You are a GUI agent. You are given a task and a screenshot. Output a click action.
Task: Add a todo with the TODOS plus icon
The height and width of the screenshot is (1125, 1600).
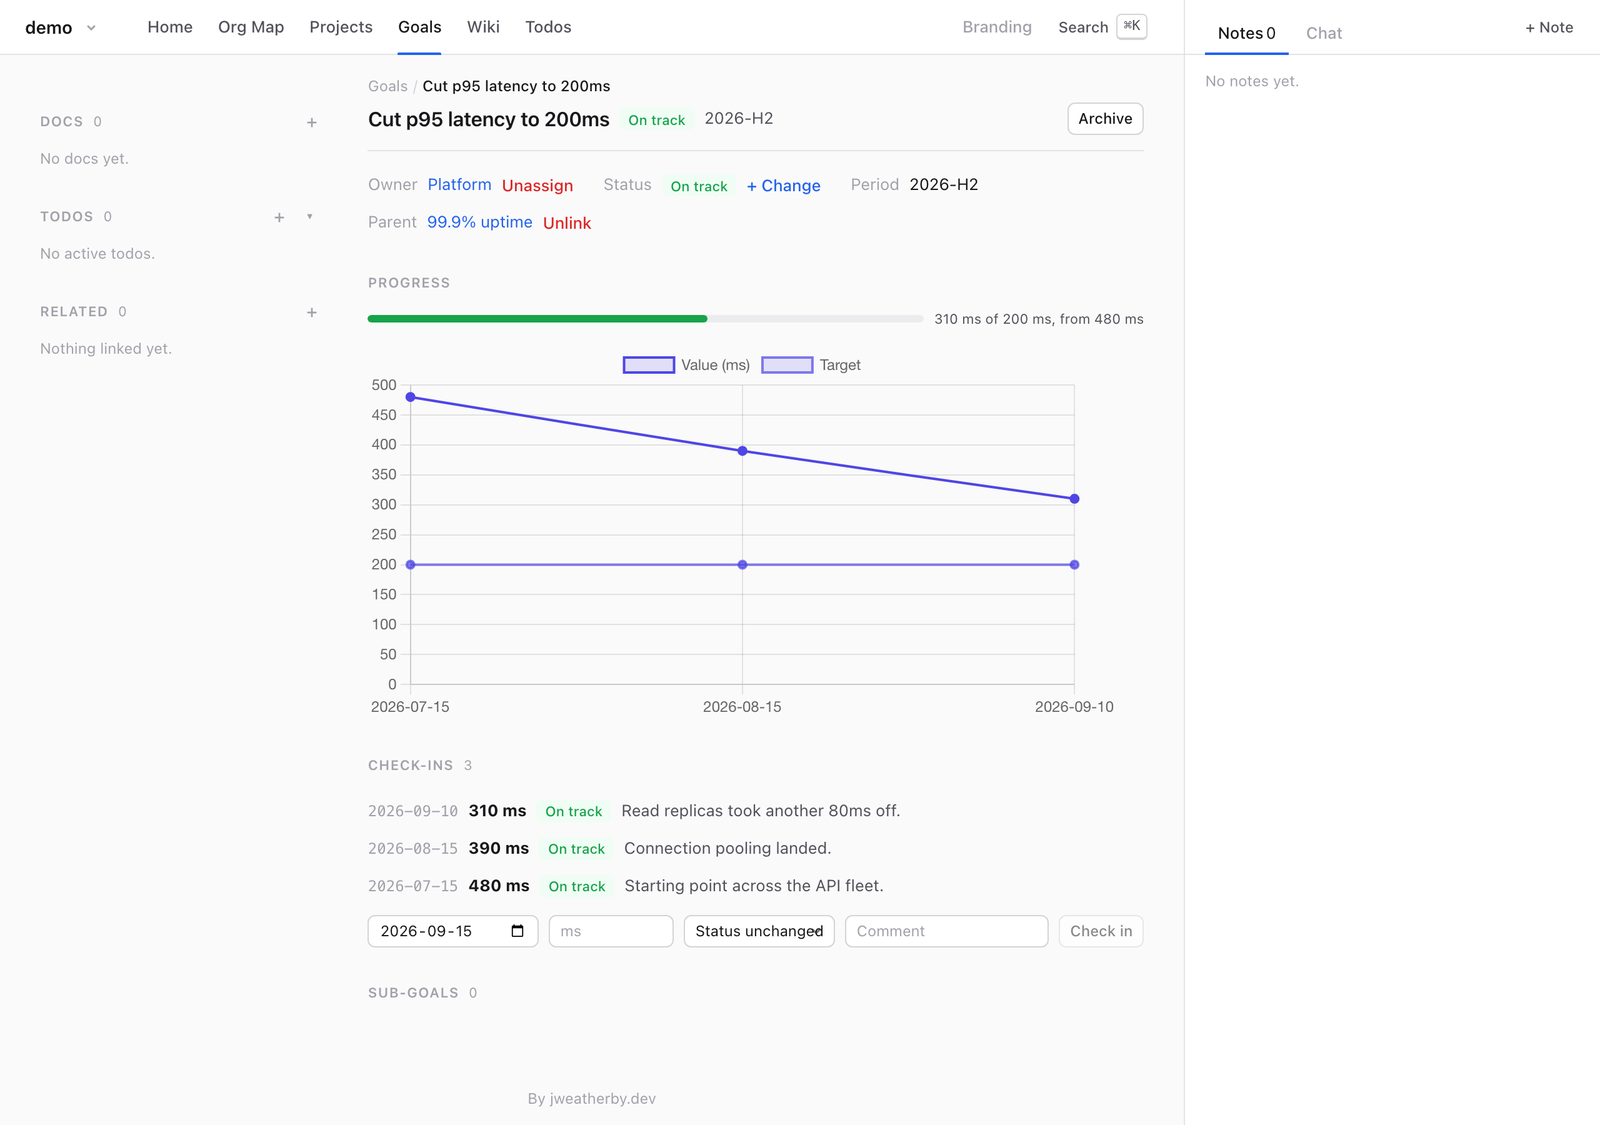[279, 218]
